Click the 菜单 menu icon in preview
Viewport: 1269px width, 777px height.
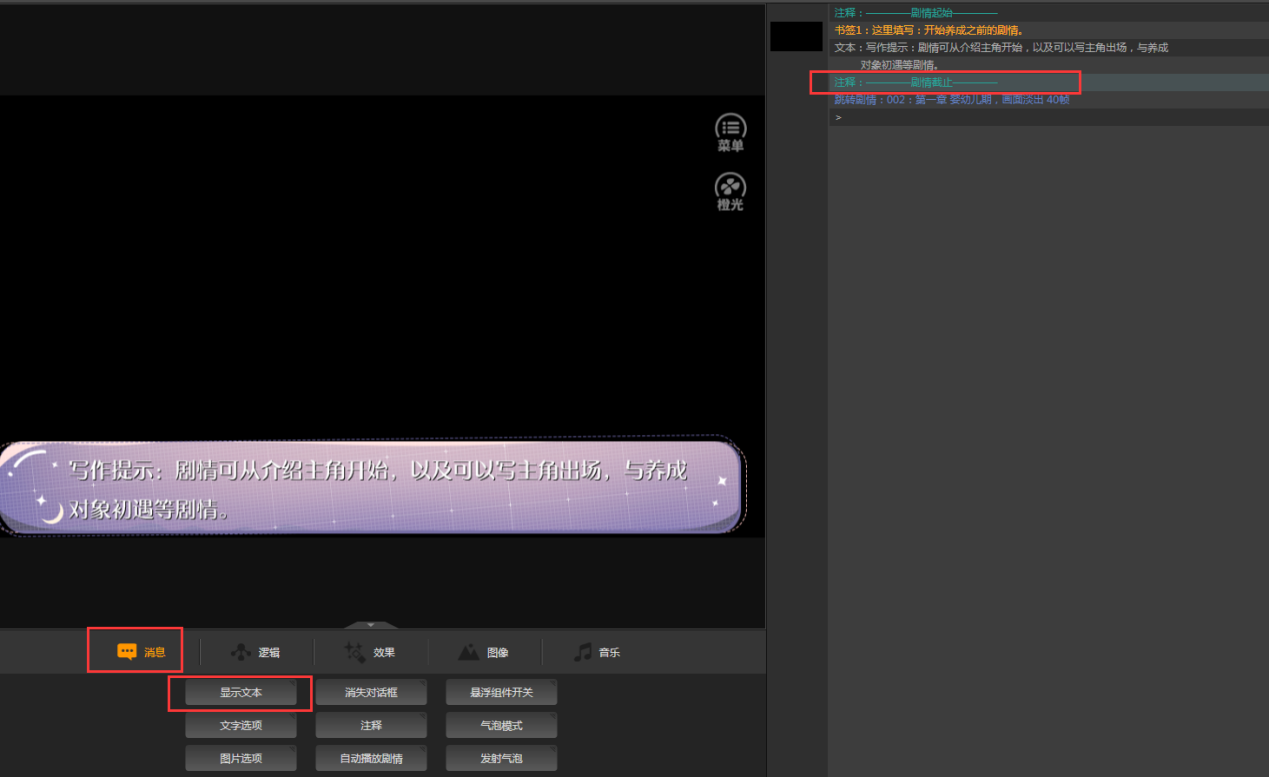coord(730,133)
